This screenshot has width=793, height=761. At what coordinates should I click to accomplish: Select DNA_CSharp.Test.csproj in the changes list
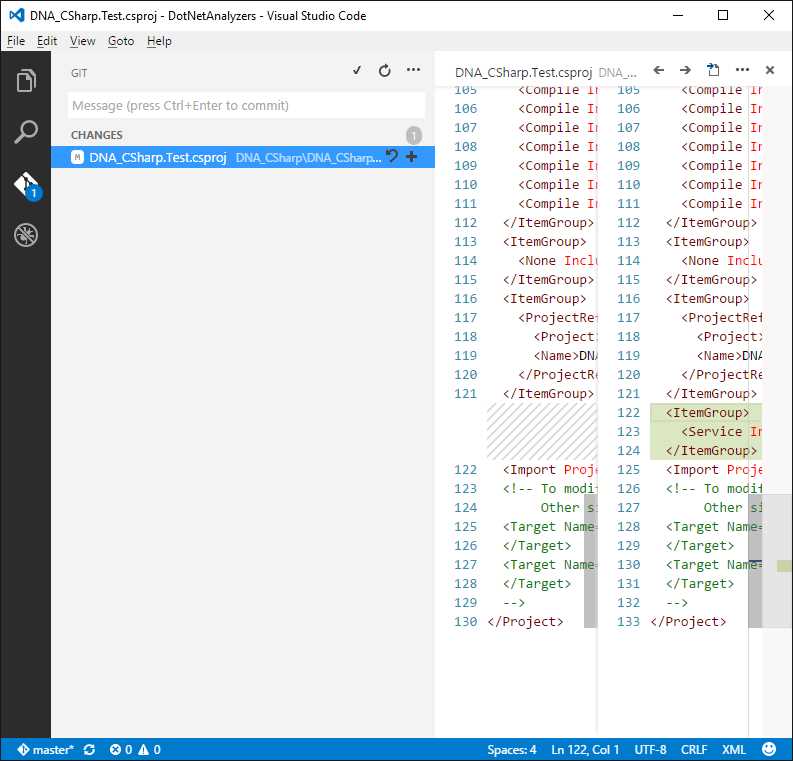point(243,157)
